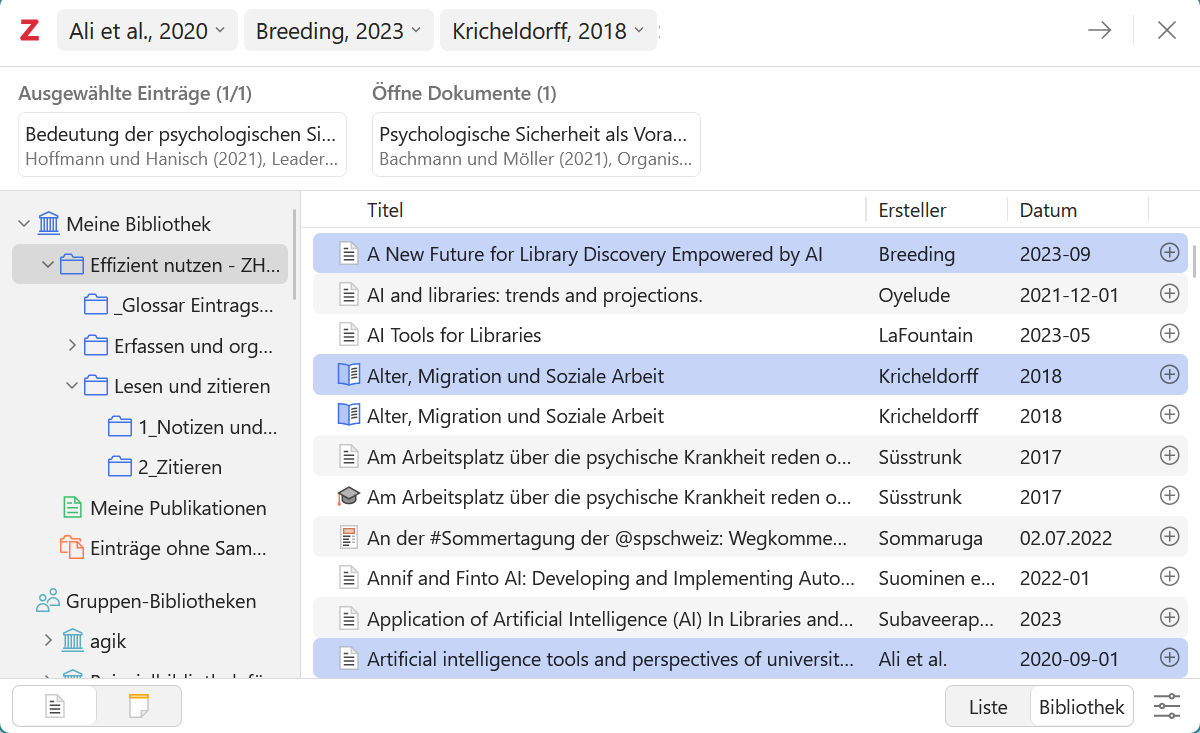Image resolution: width=1200 pixels, height=733 pixels.
Task: Switch to items view document icon
Action: point(55,706)
